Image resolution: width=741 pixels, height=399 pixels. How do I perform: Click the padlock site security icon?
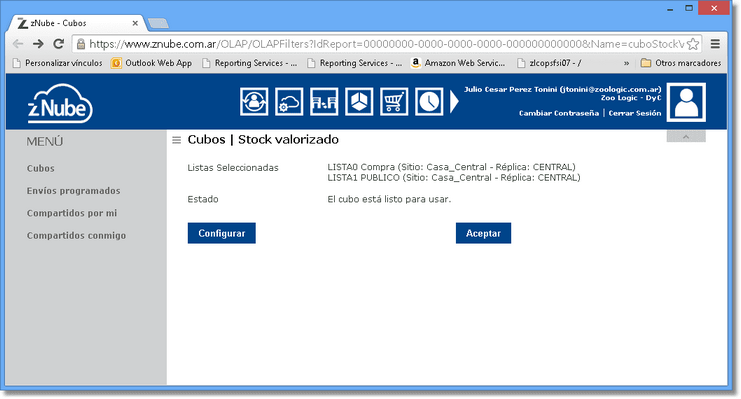(x=81, y=44)
